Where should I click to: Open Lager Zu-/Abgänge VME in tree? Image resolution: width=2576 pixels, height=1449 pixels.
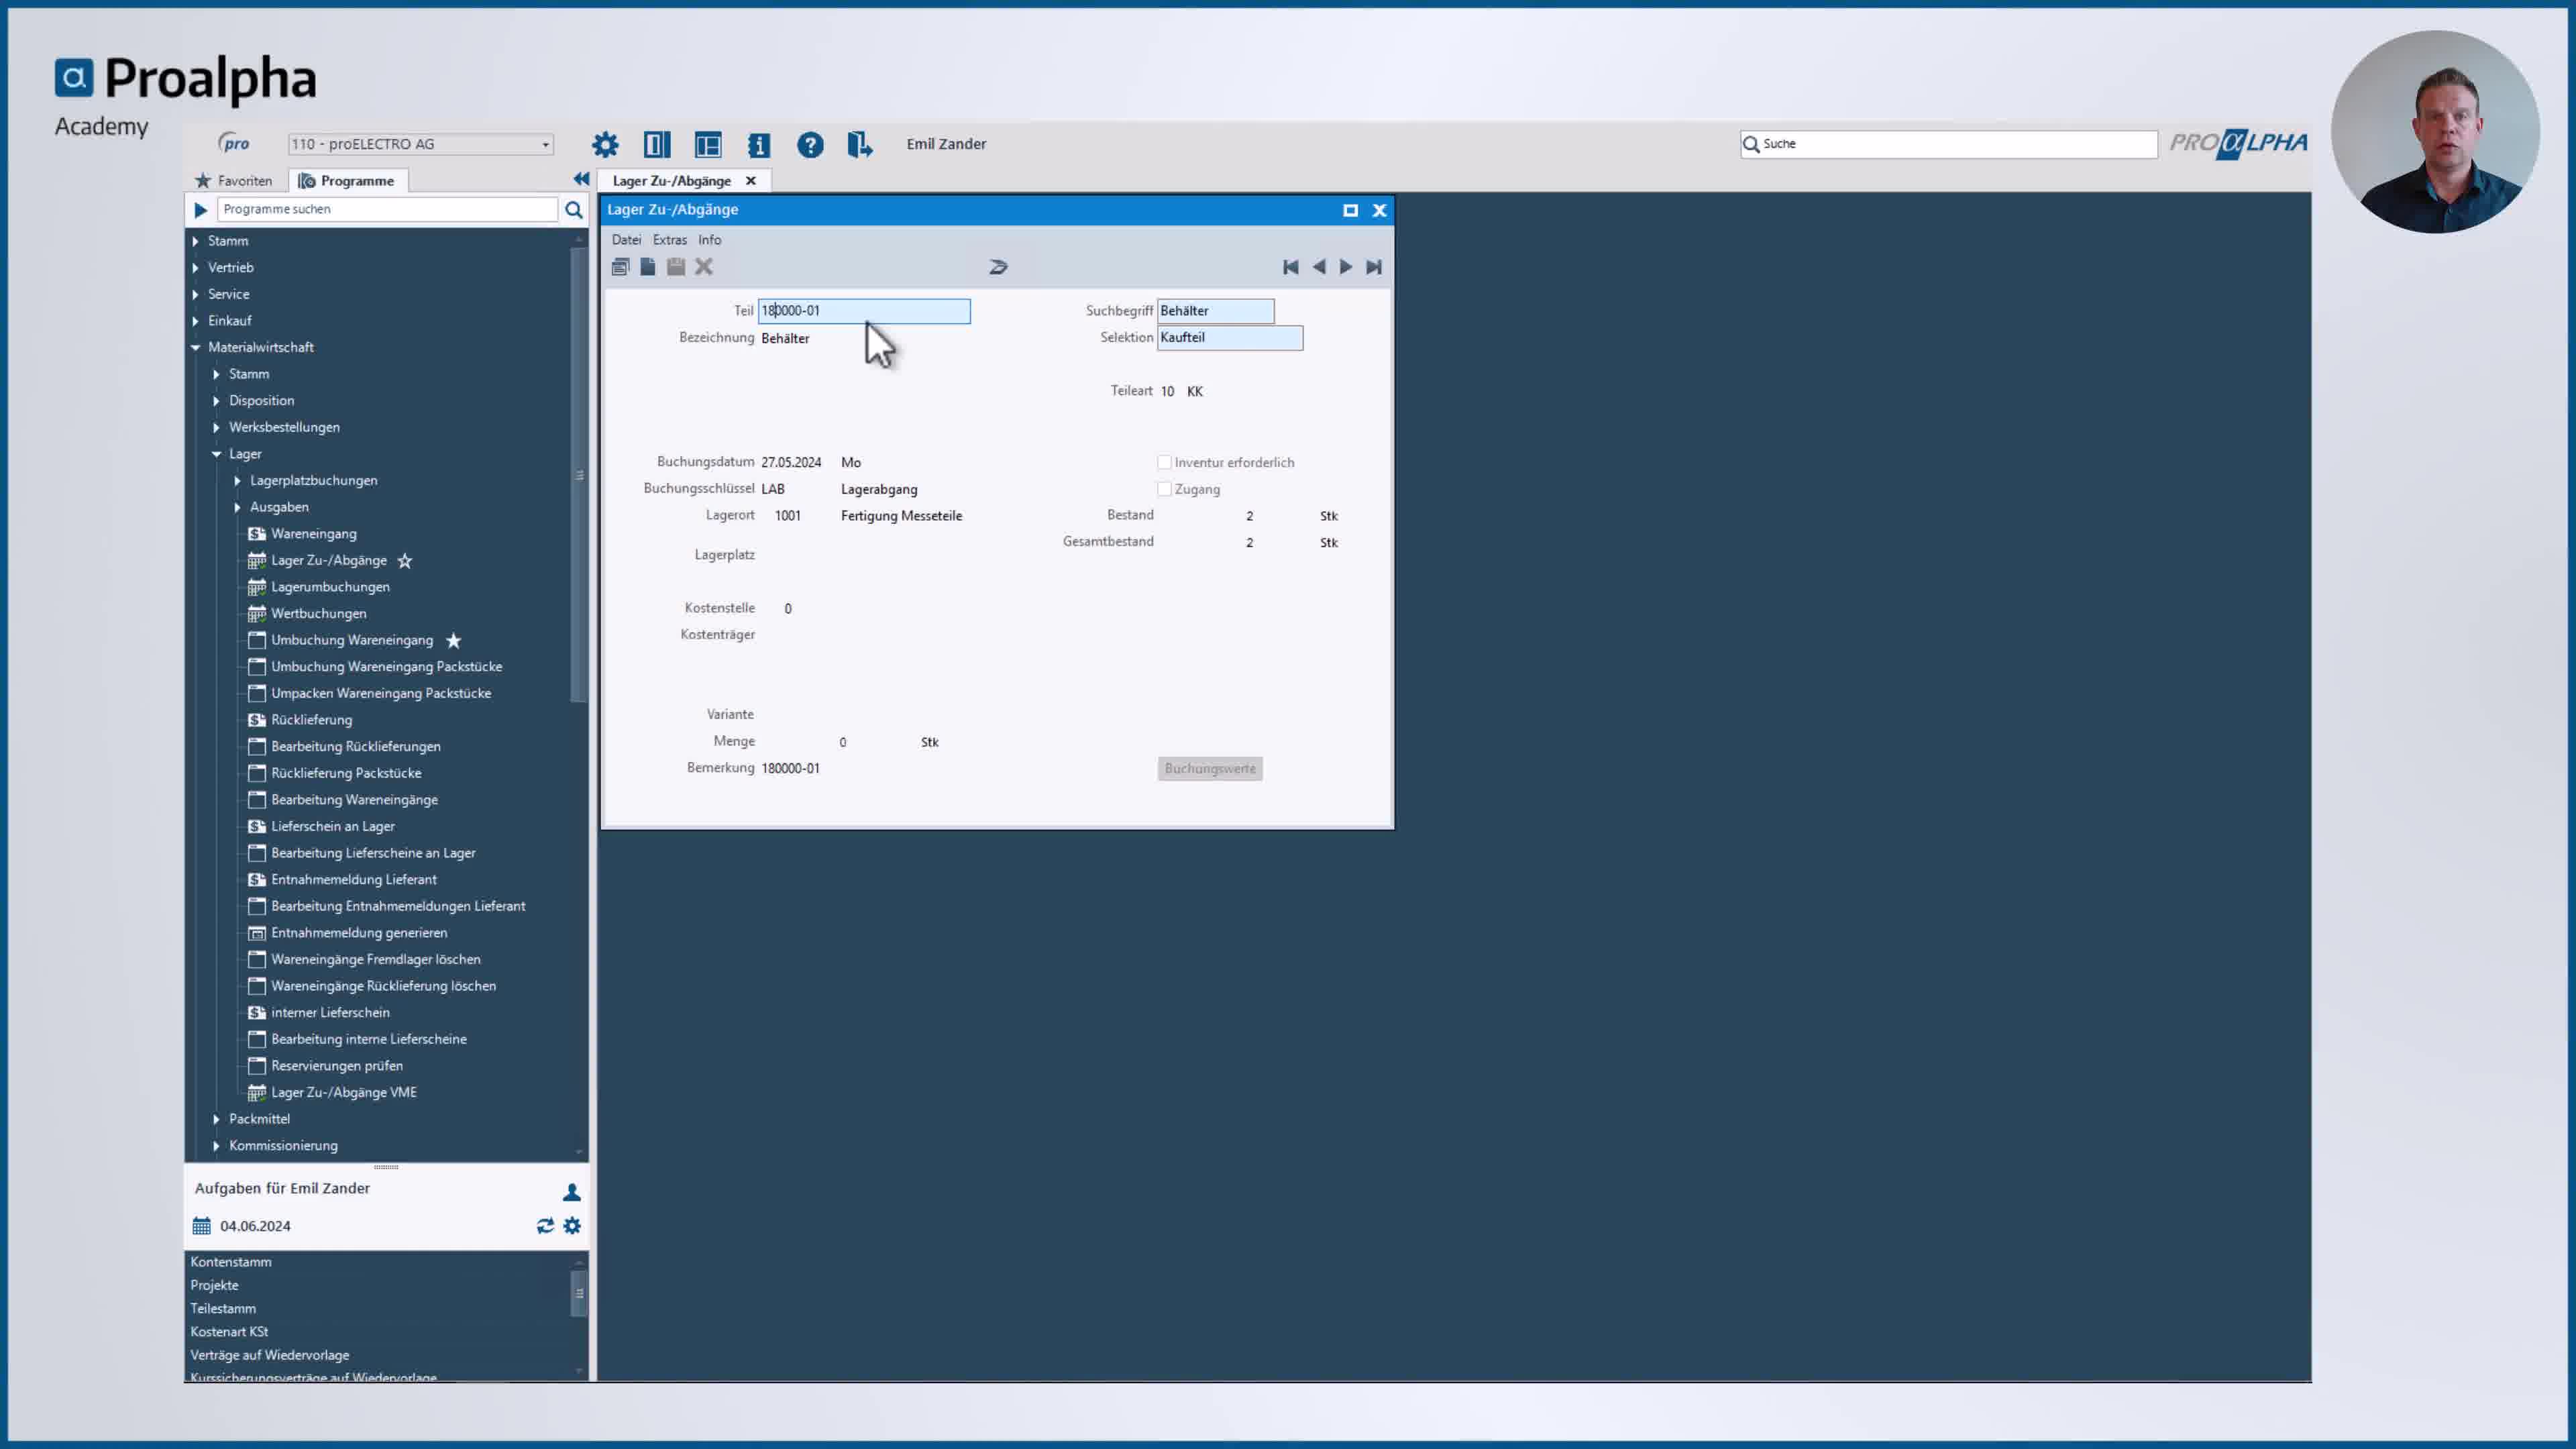point(344,1093)
